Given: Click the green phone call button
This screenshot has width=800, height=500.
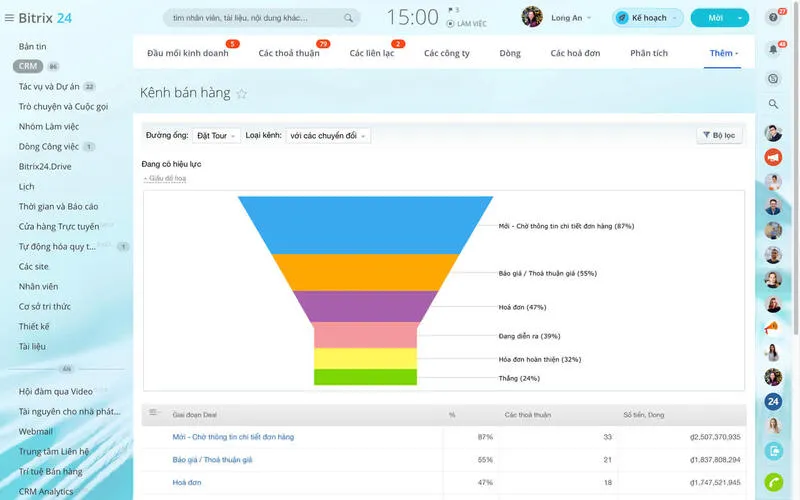Looking at the screenshot, I should click(x=773, y=482).
